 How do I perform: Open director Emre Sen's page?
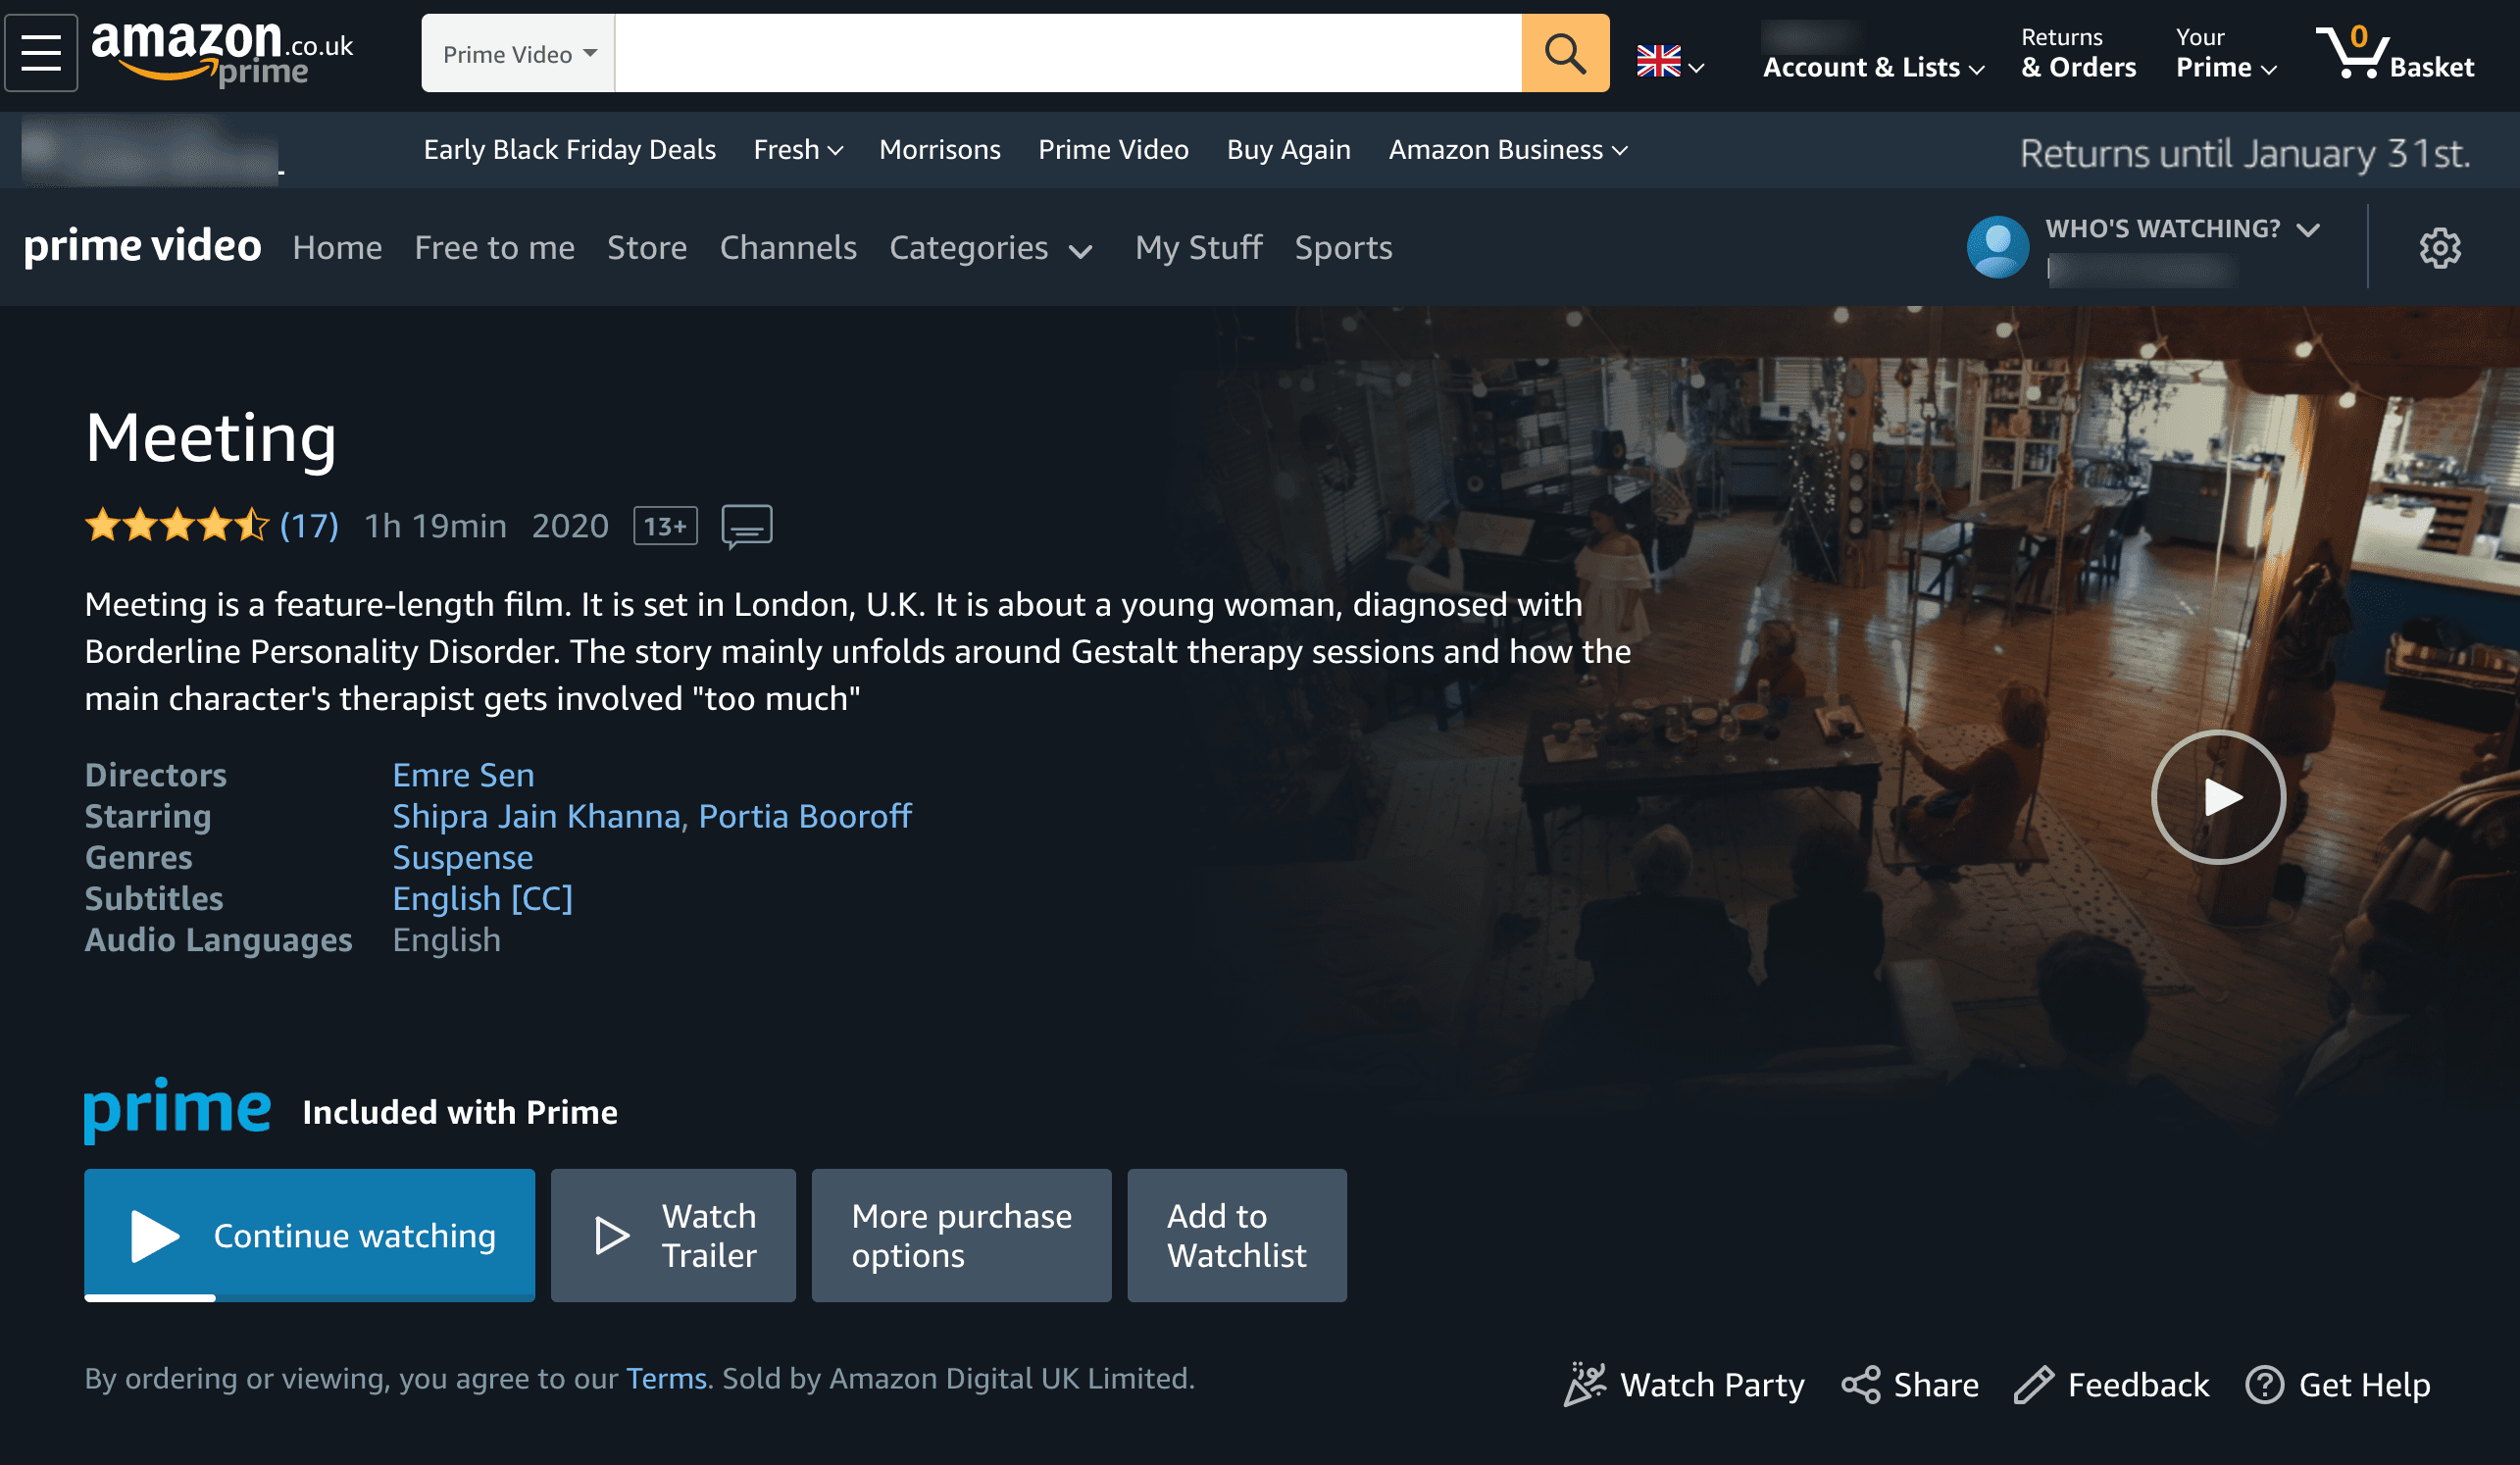(x=463, y=774)
